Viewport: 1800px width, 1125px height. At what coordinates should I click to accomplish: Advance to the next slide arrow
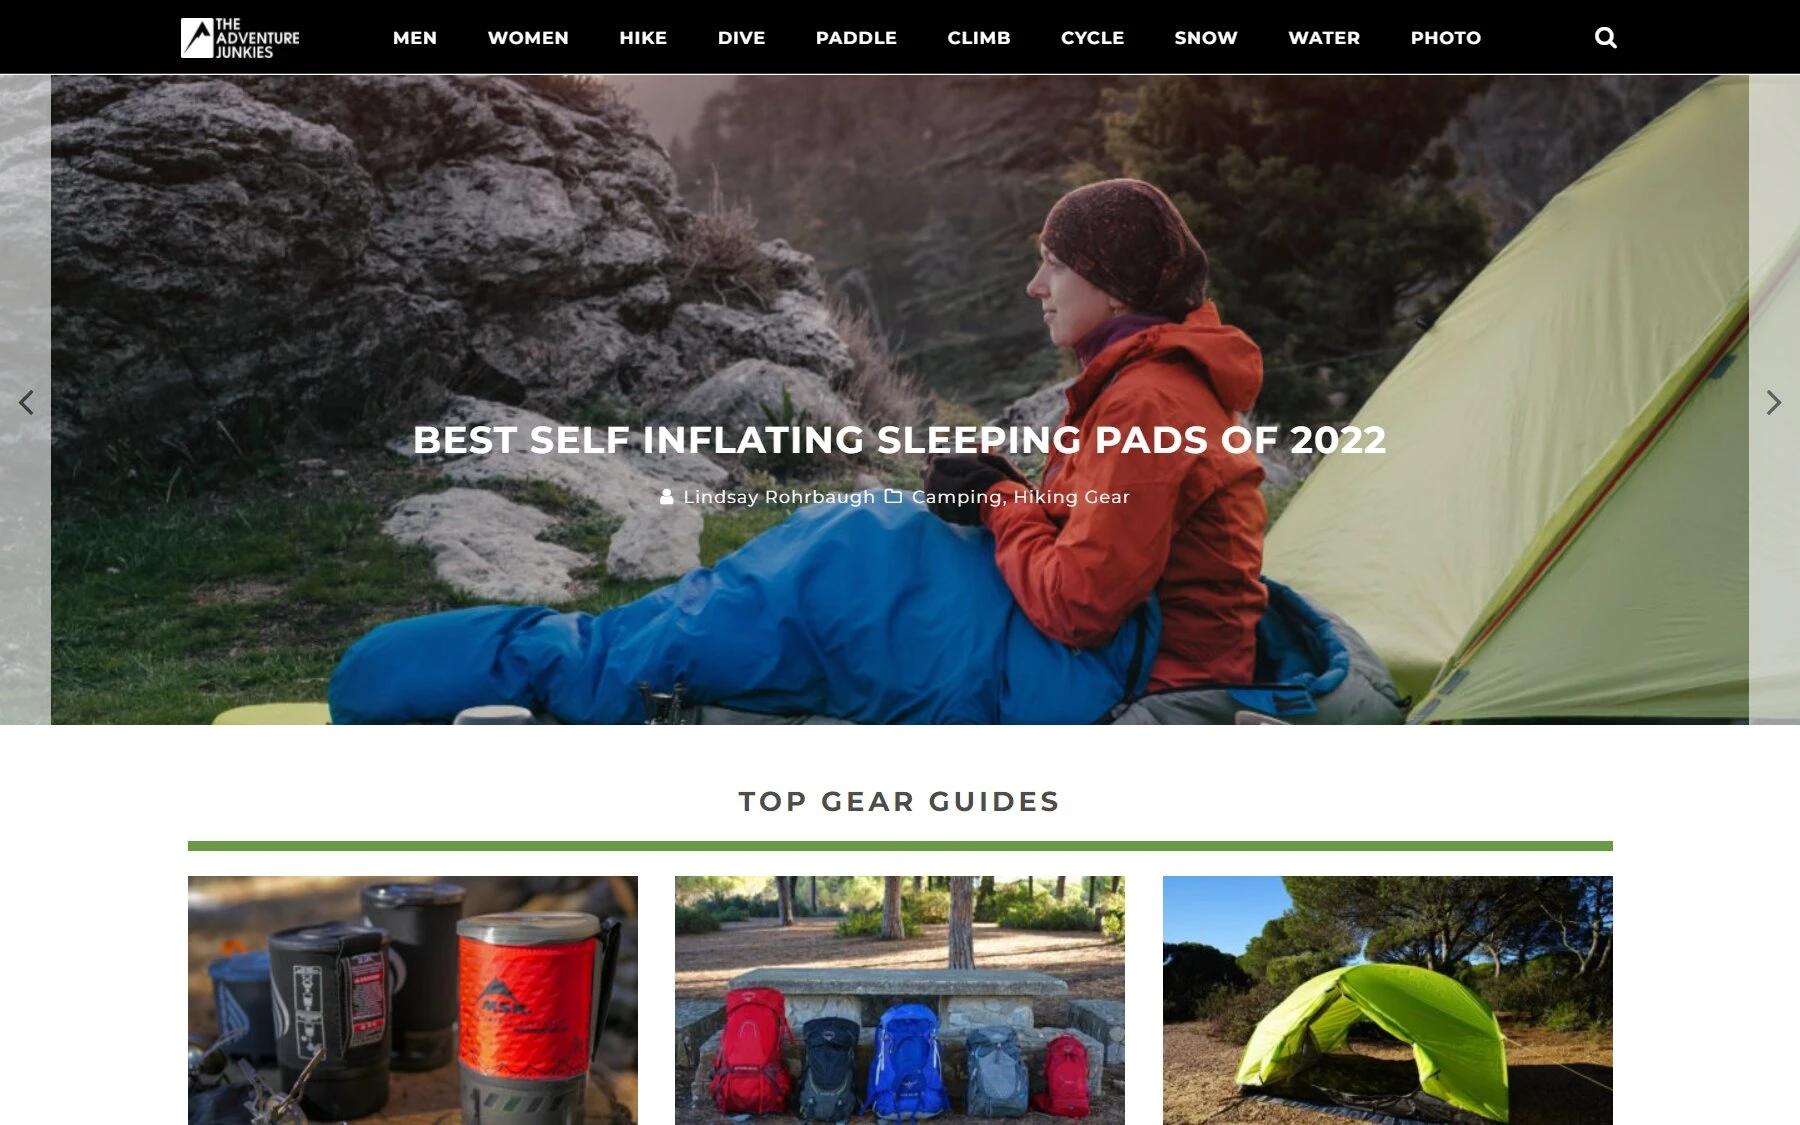click(1773, 402)
